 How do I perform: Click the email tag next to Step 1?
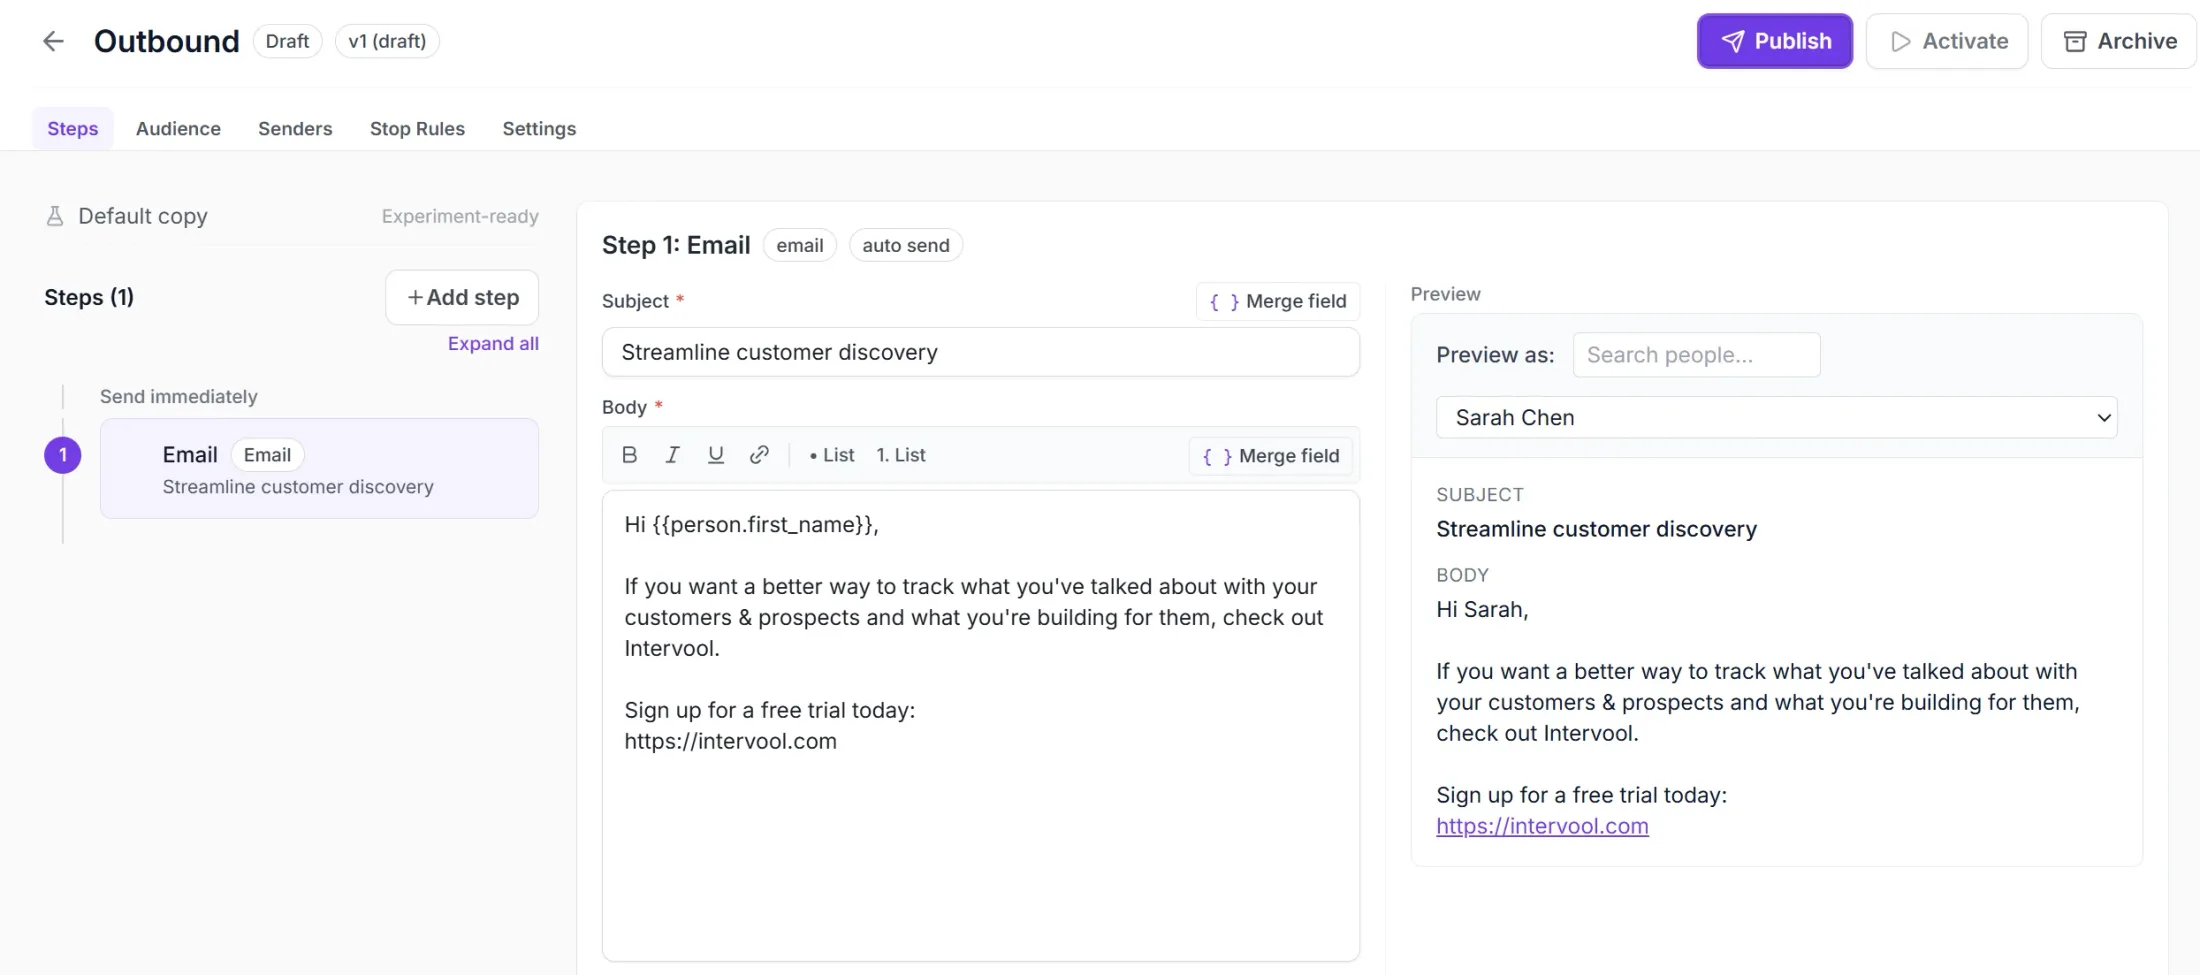[x=800, y=245]
